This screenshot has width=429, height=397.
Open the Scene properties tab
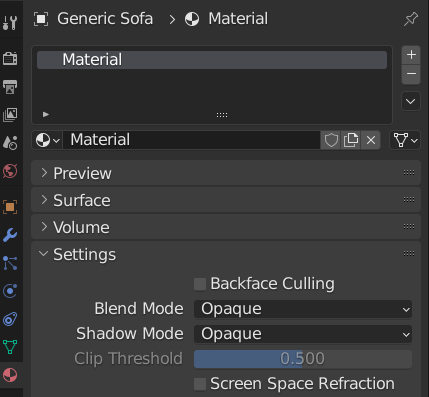click(x=10, y=143)
